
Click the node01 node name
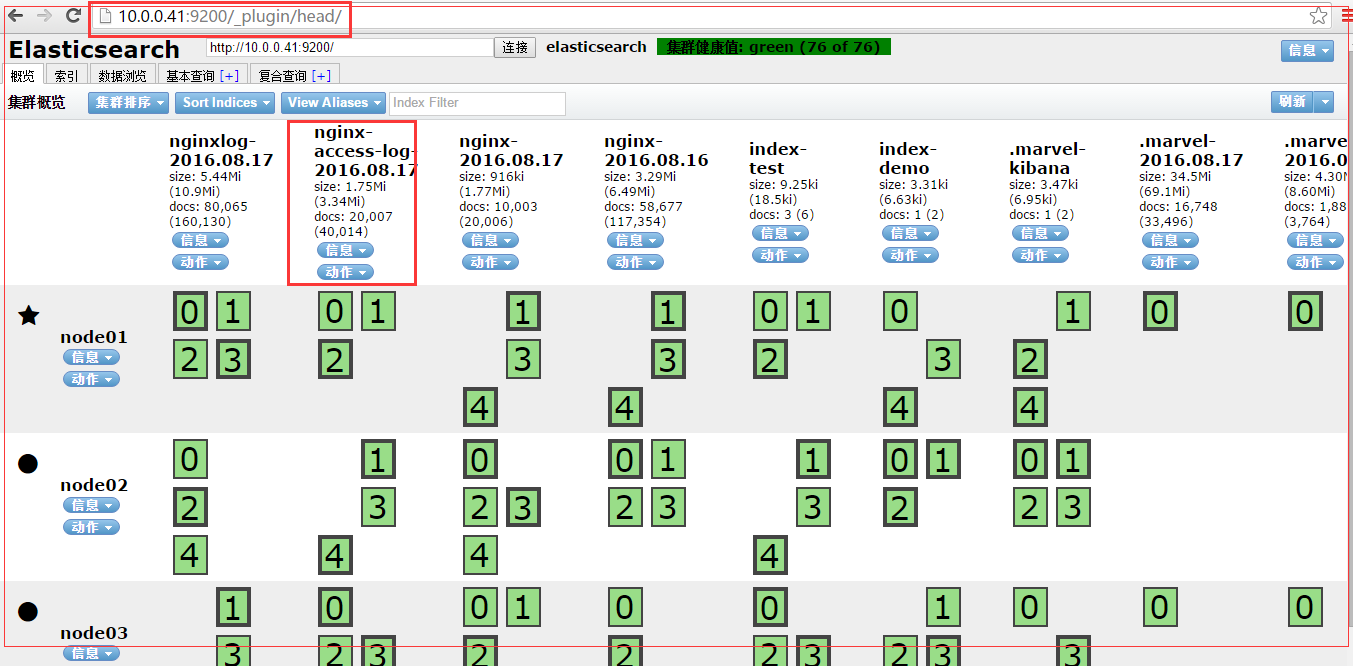point(94,337)
